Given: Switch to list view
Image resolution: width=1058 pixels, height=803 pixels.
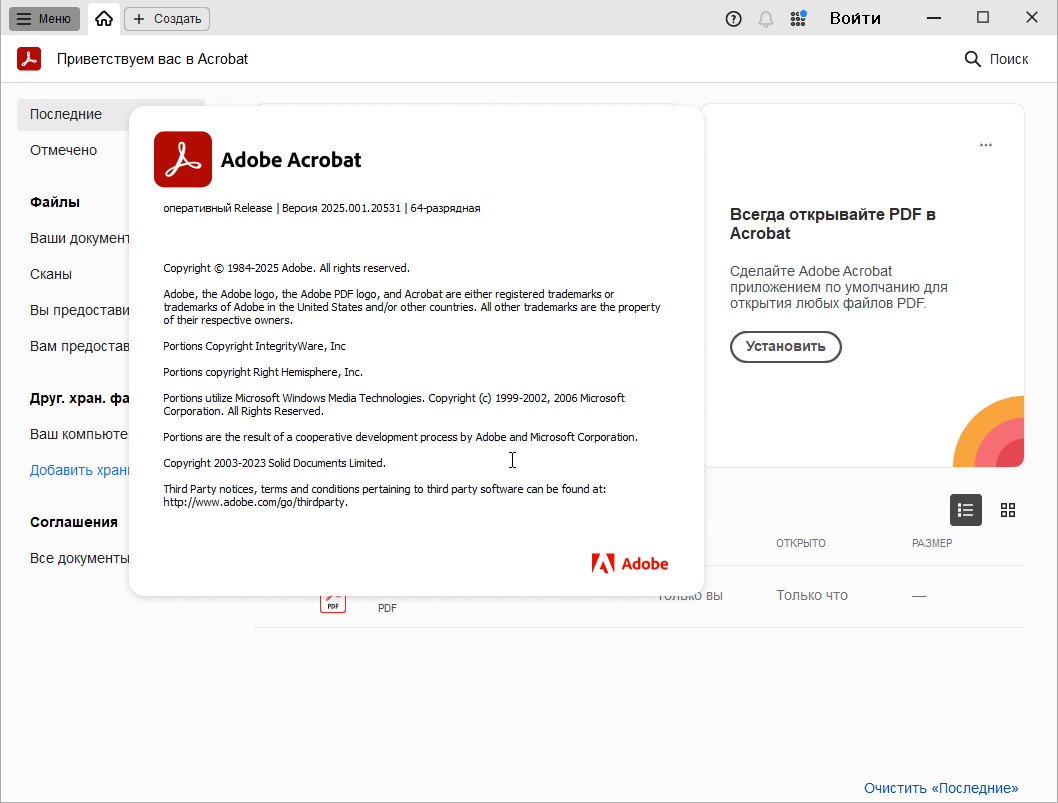Looking at the screenshot, I should coord(966,510).
